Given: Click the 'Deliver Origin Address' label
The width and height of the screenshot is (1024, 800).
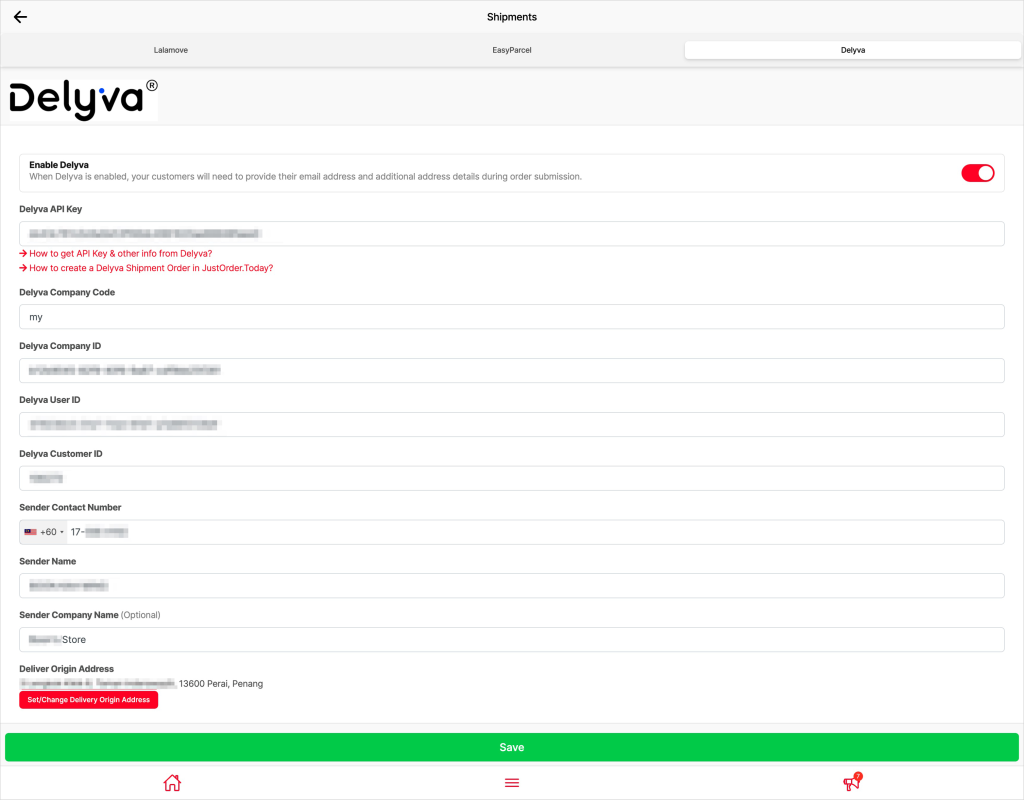Looking at the screenshot, I should tap(67, 669).
